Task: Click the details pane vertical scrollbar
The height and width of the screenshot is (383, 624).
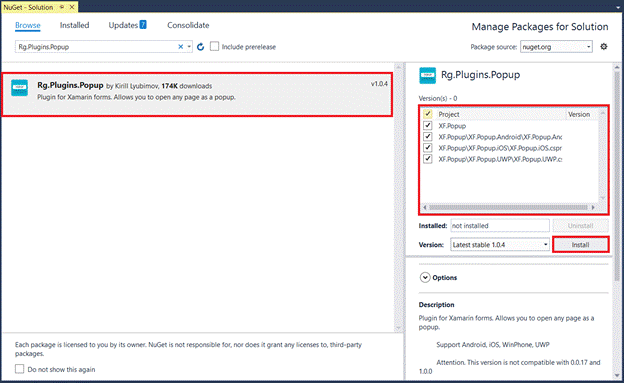Action: click(616, 175)
